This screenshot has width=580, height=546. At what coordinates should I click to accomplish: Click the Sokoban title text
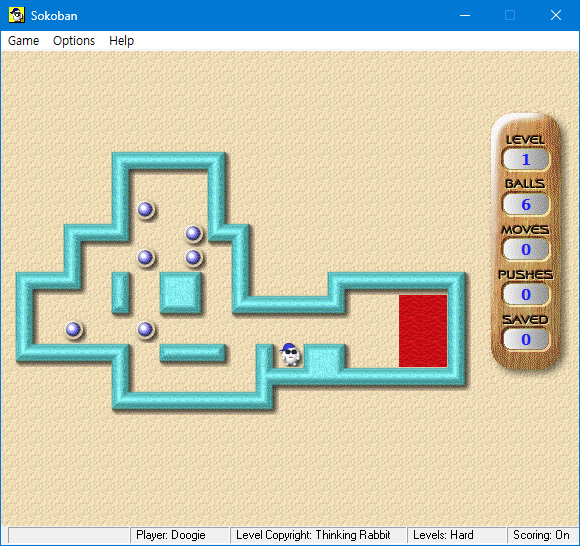(54, 16)
